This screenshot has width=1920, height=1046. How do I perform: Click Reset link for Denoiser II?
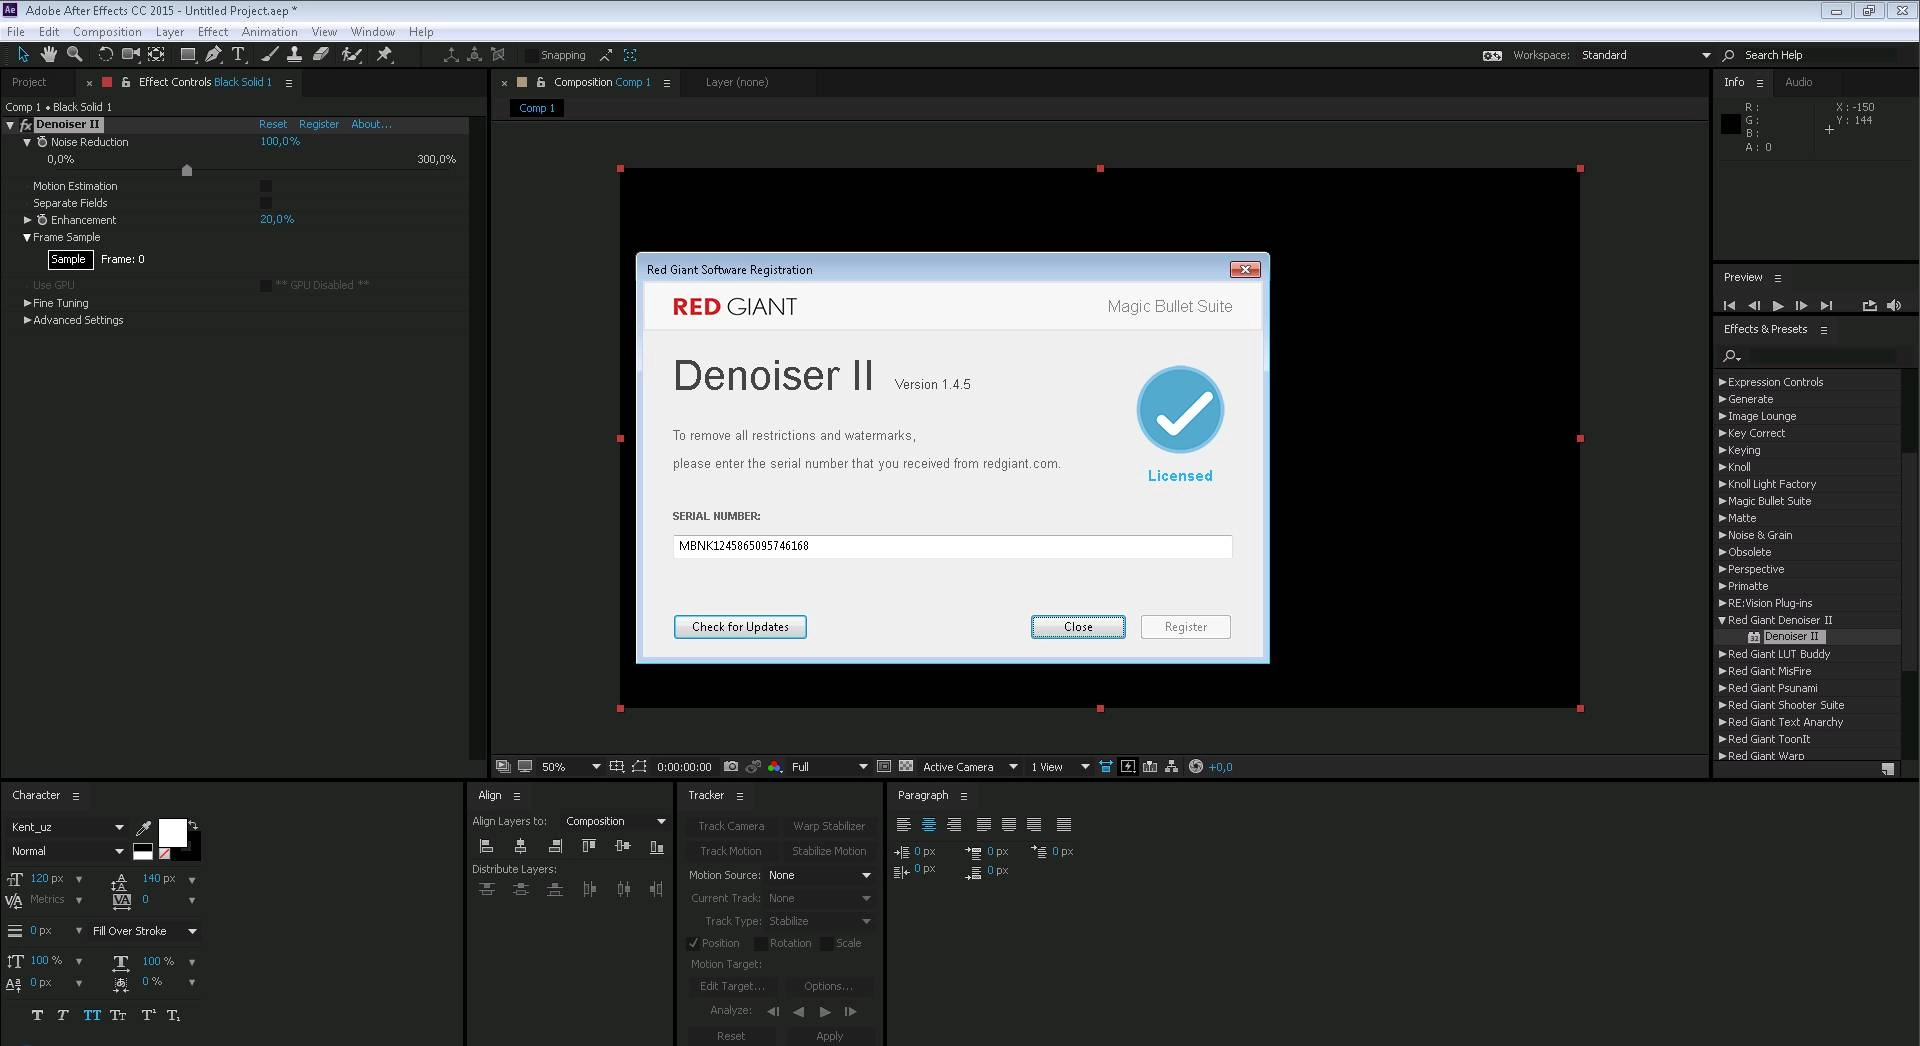273,124
